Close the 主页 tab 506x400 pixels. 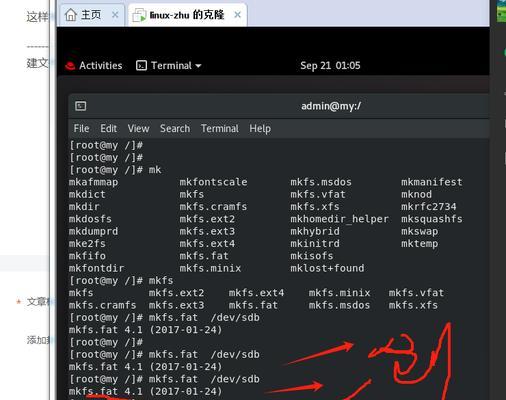tap(115, 15)
